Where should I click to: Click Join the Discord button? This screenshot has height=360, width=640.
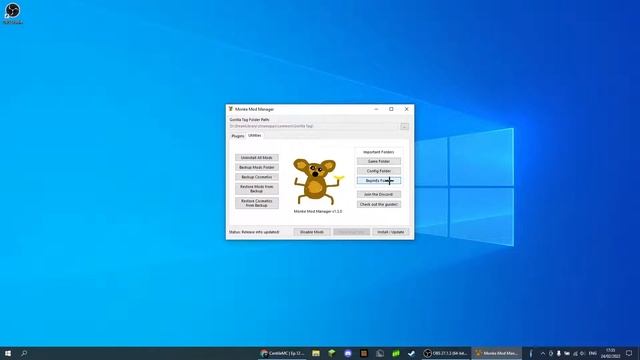[379, 194]
